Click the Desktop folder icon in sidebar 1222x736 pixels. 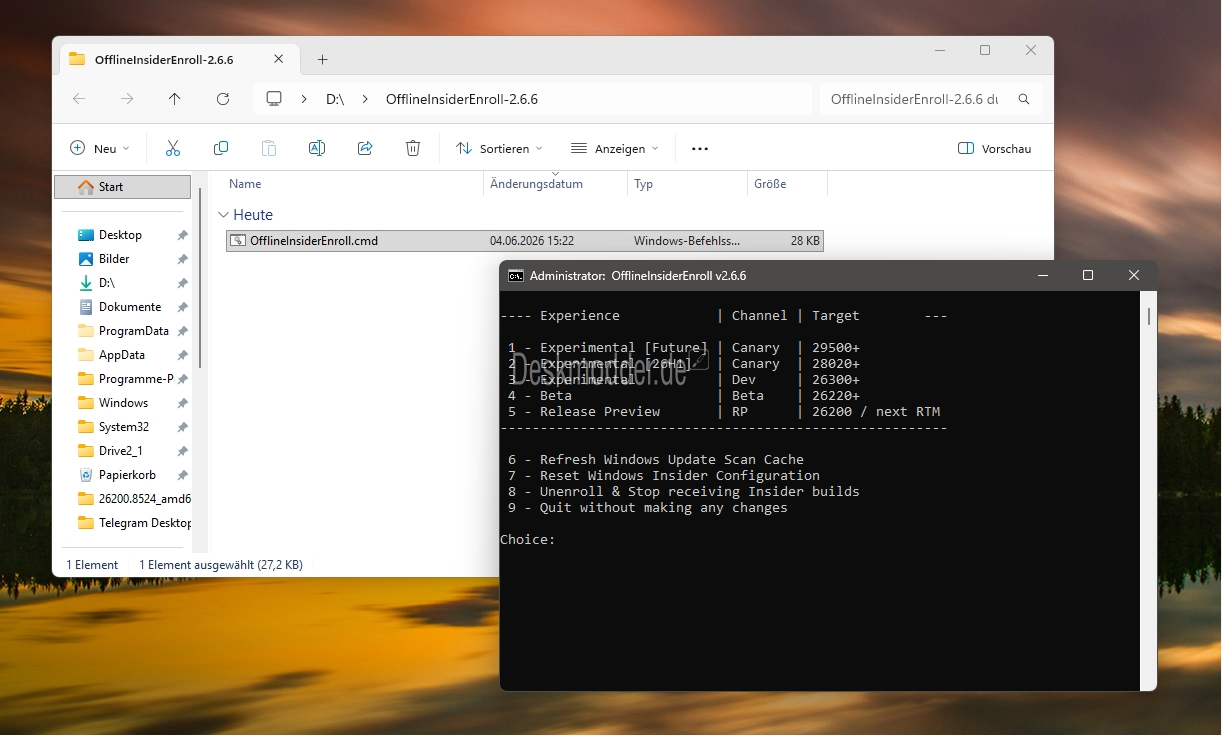[86, 235]
